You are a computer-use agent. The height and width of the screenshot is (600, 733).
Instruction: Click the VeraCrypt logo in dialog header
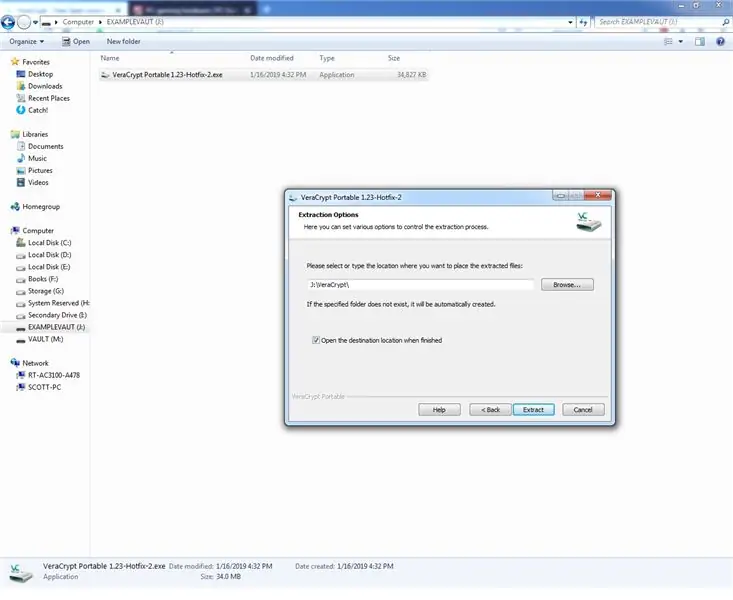pos(589,222)
